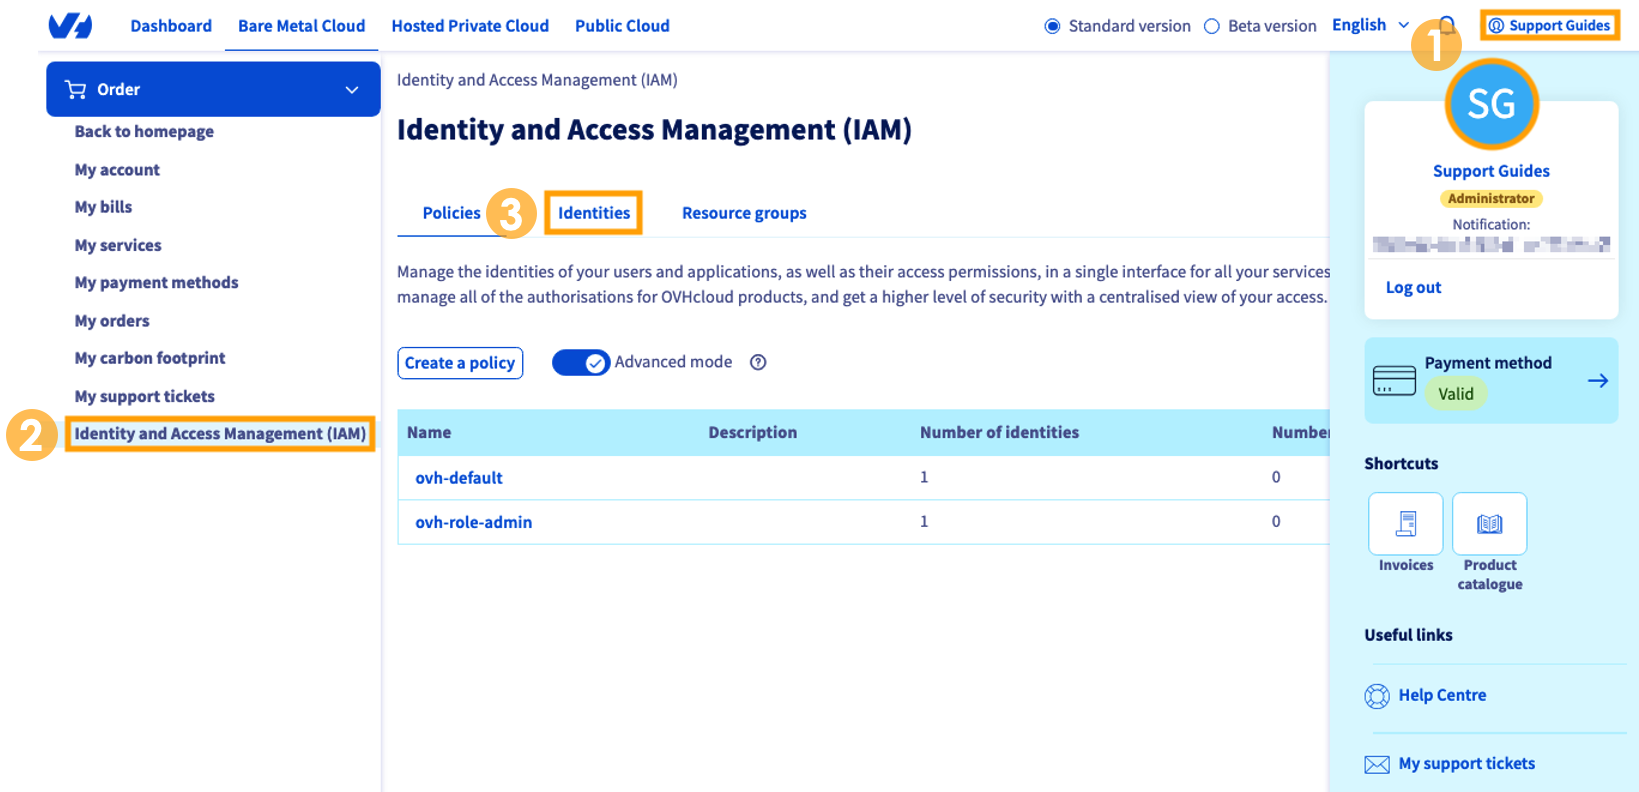Click the Create a policy button

click(x=460, y=363)
